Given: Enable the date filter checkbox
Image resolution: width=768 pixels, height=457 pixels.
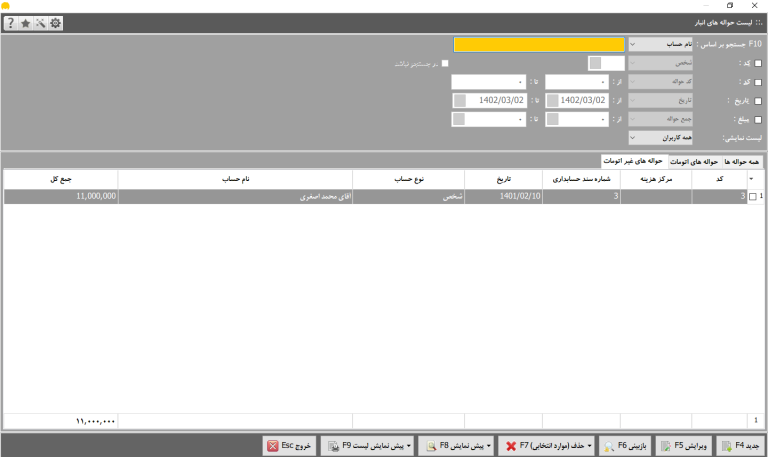Looking at the screenshot, I should pos(758,101).
